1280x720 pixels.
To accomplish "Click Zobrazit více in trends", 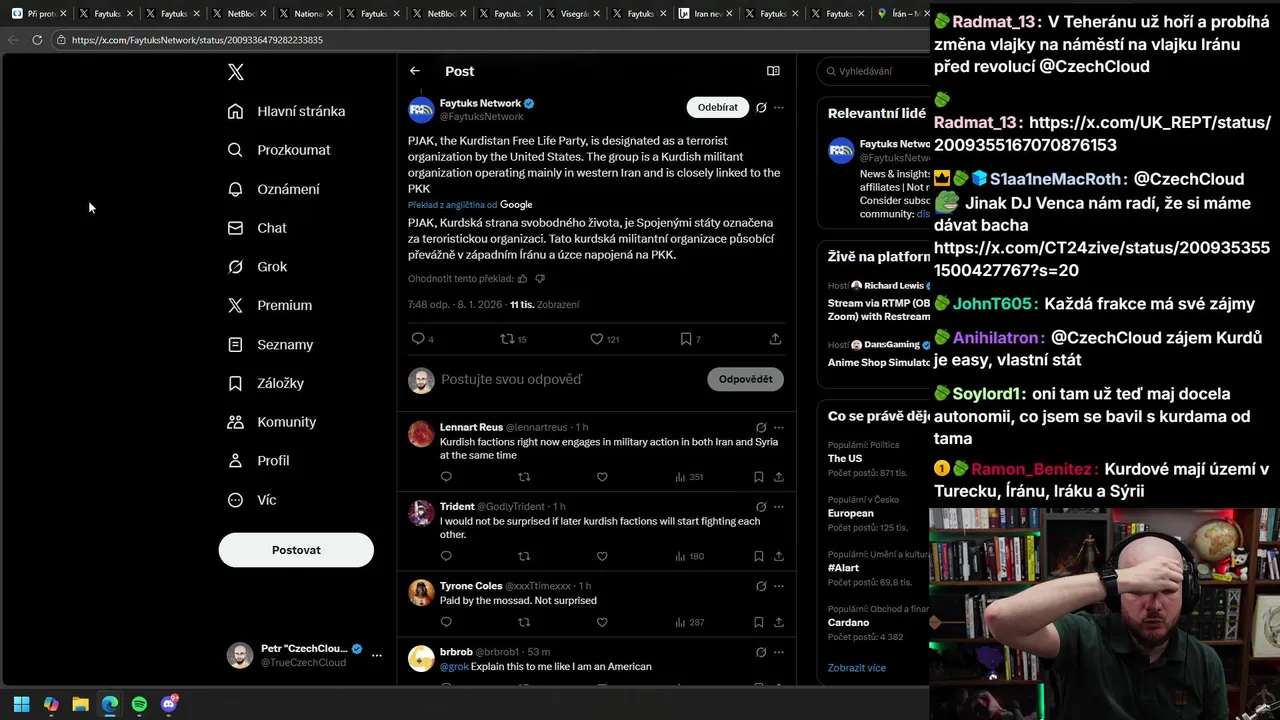I will (857, 668).
